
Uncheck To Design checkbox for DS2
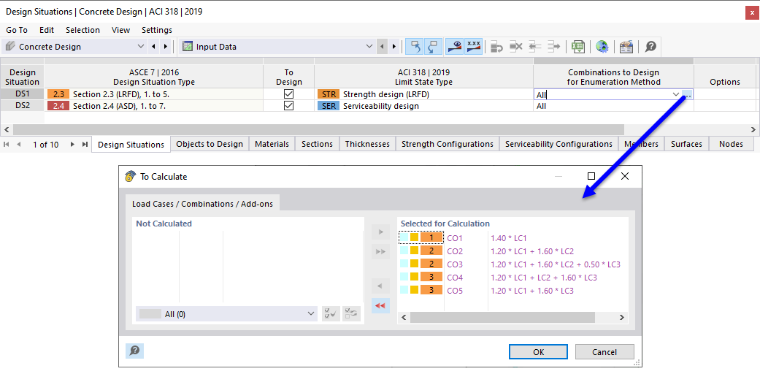tap(289, 106)
